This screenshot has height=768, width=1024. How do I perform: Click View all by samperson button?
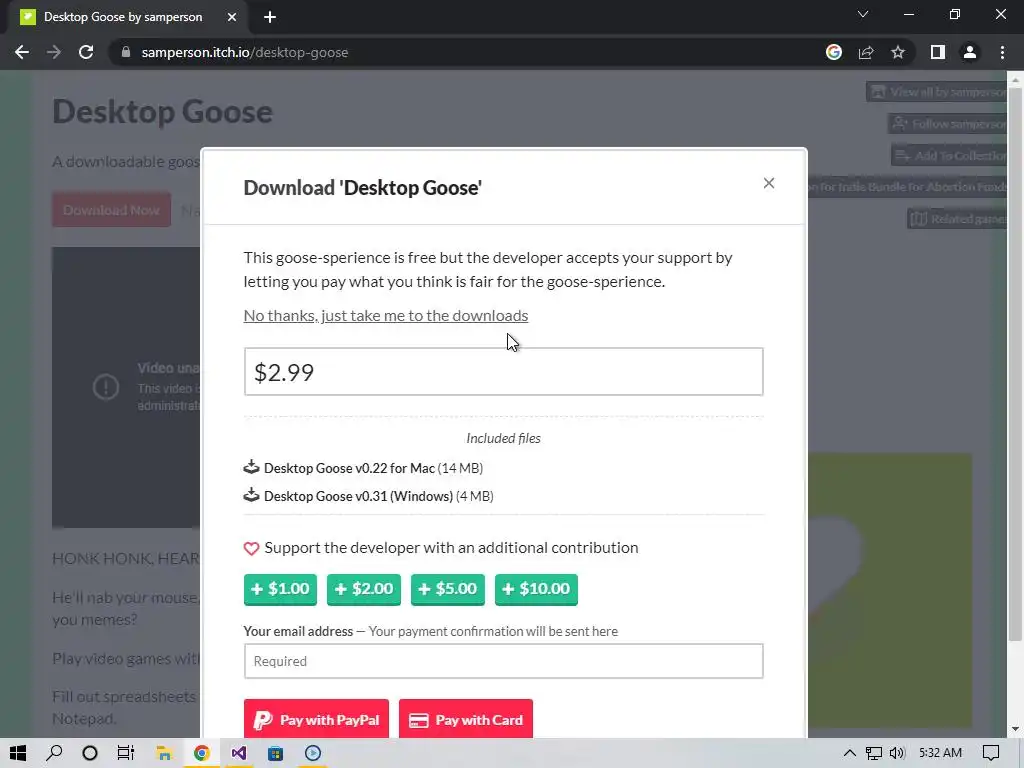pyautogui.click(x=938, y=92)
